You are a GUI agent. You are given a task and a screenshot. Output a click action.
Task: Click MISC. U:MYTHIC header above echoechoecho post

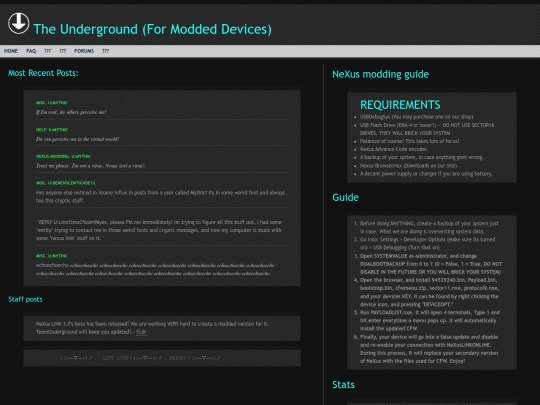pyautogui.click(x=52, y=256)
